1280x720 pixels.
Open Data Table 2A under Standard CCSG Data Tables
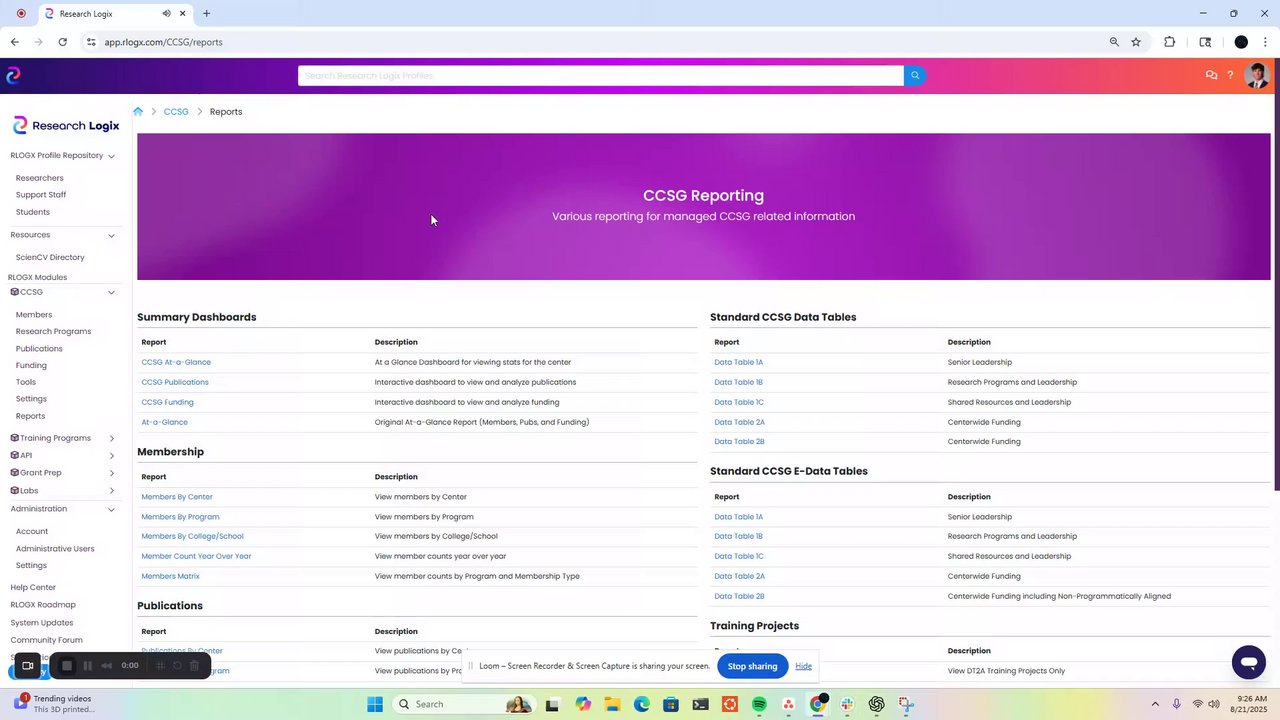pos(739,422)
